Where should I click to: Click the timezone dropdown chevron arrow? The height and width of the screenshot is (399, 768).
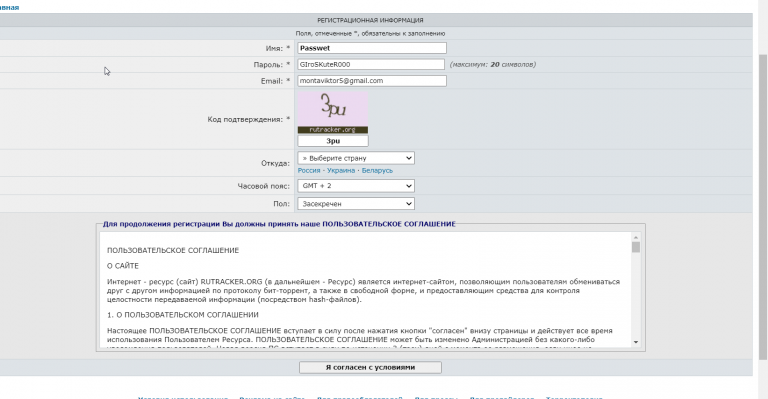tap(408, 186)
